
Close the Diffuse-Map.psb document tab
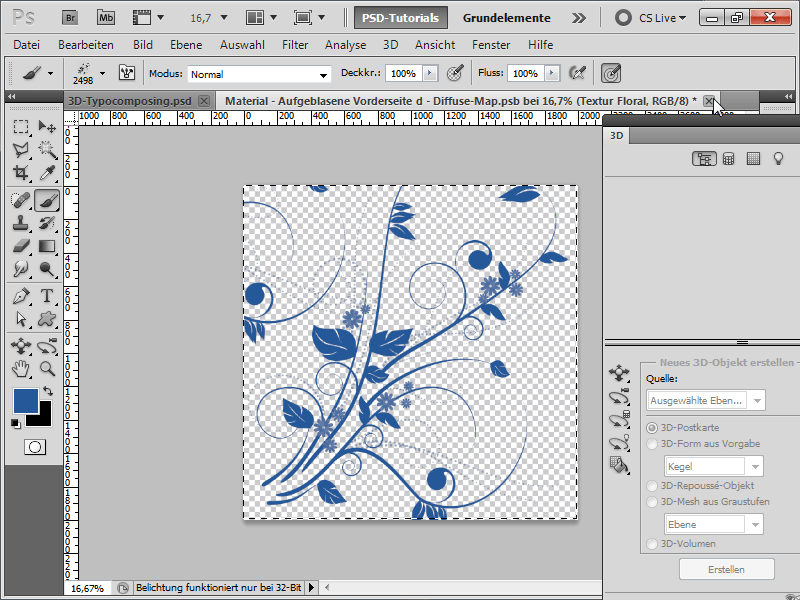(709, 101)
